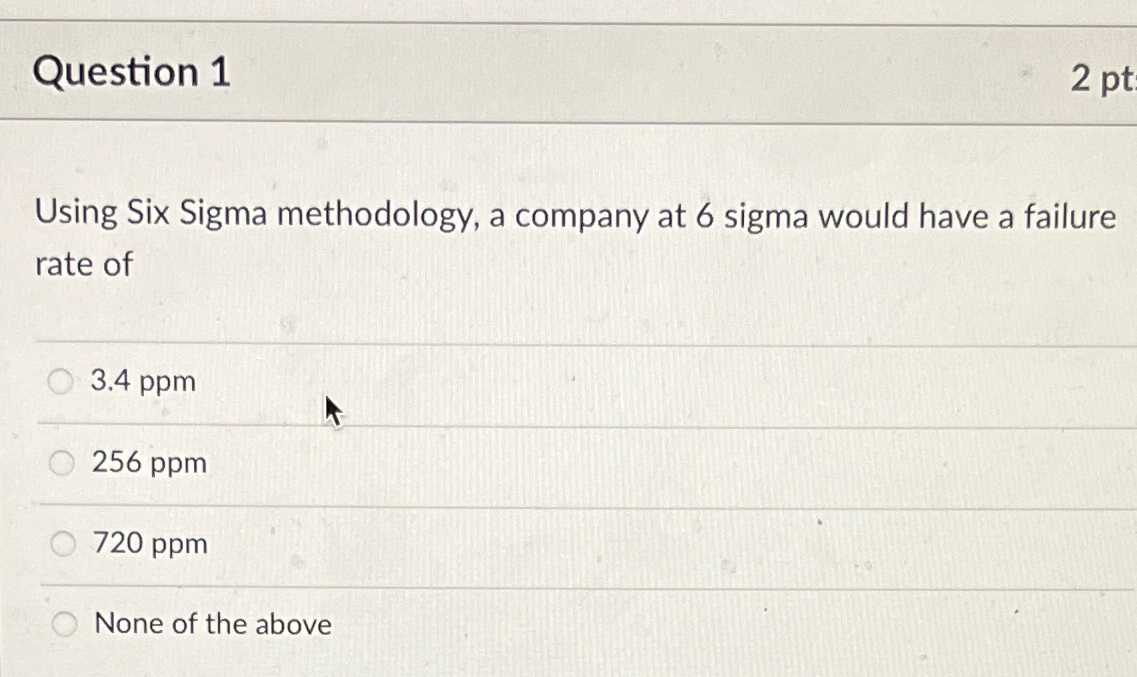This screenshot has width=1137, height=677.
Task: Click the empty circle beside 3.4 ppm
Action: pos(62,380)
